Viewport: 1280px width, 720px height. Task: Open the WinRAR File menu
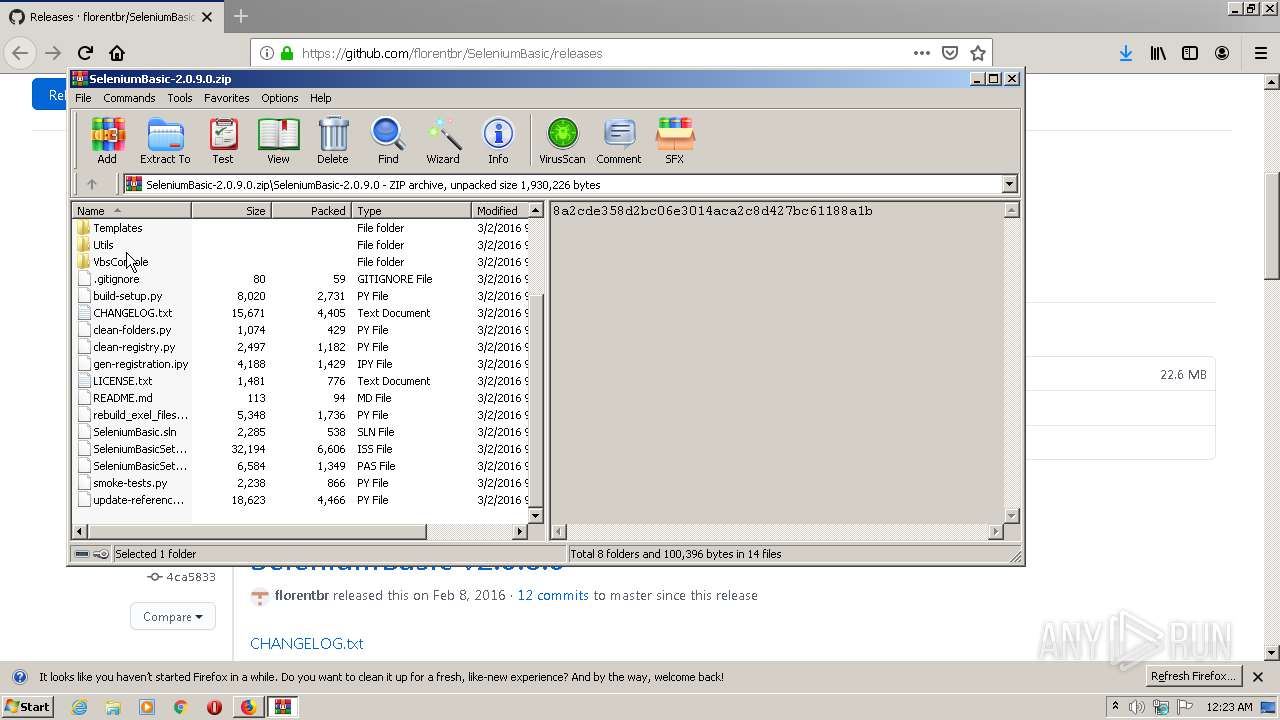coord(83,98)
